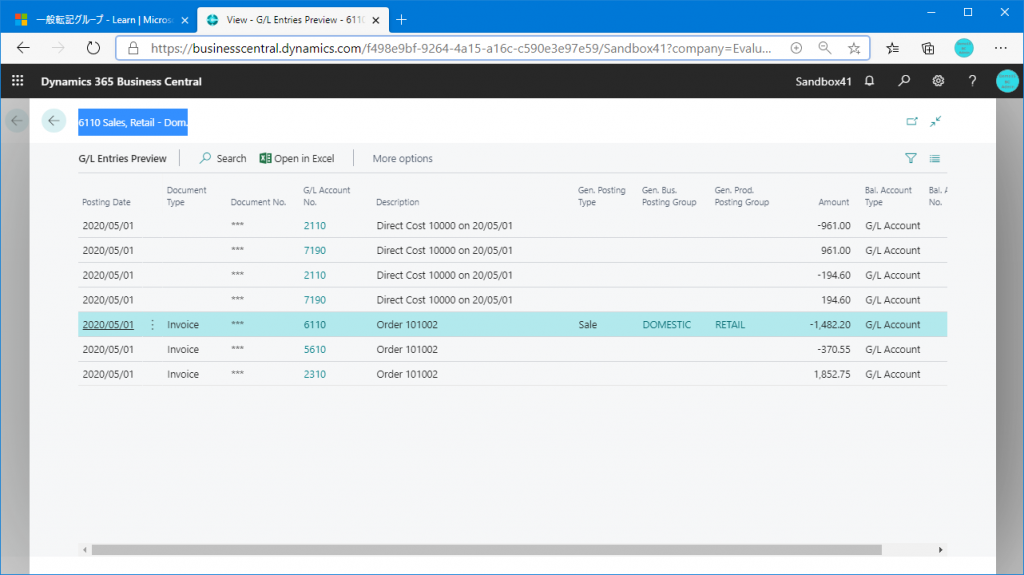Click the horizontal scrollbar thumb

(487, 550)
